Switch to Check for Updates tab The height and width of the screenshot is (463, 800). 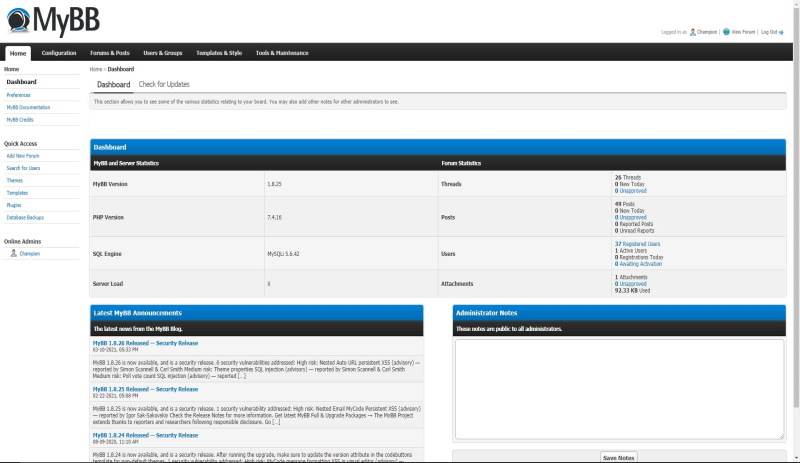pyautogui.click(x=164, y=84)
